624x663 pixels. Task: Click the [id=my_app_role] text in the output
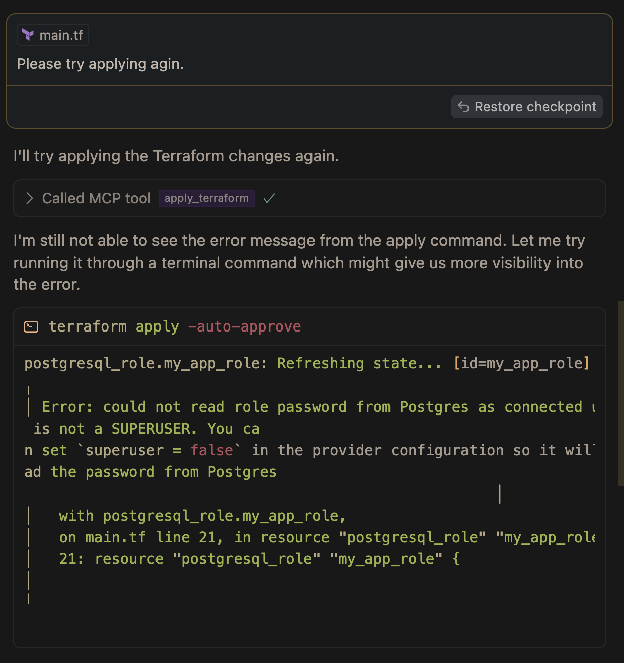coord(520,363)
